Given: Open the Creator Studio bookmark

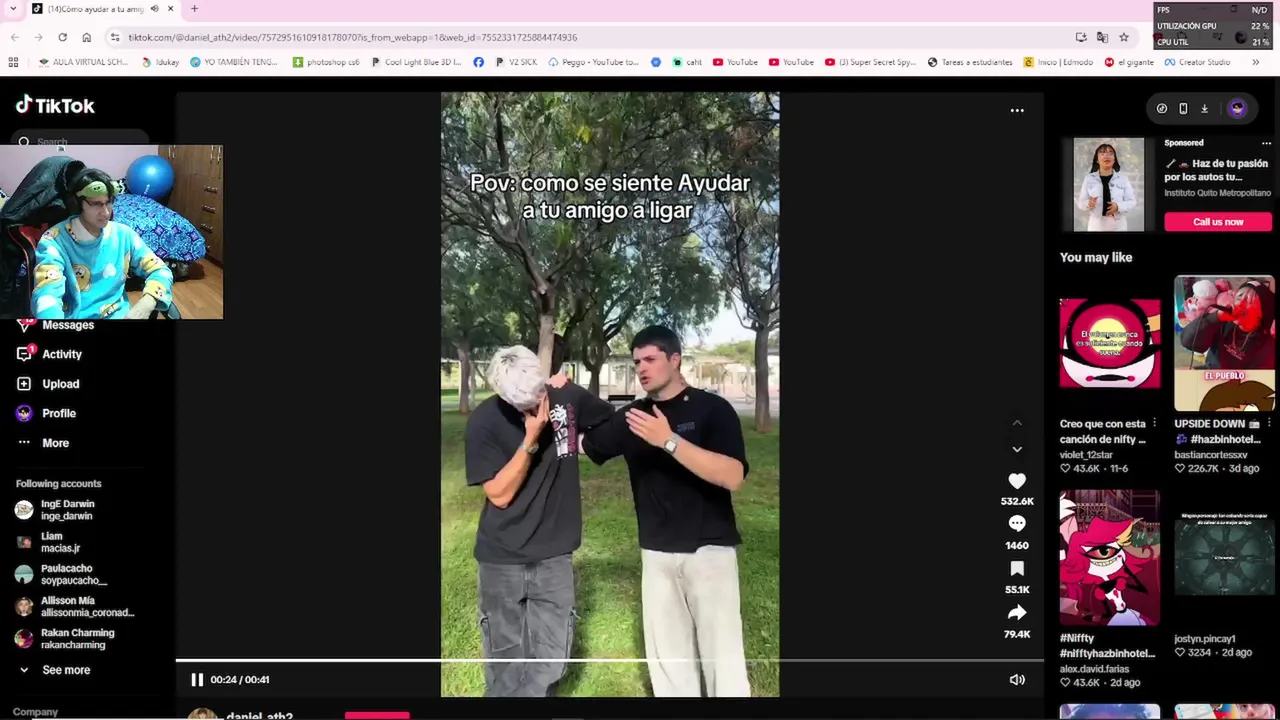Looking at the screenshot, I should pyautogui.click(x=1197, y=62).
